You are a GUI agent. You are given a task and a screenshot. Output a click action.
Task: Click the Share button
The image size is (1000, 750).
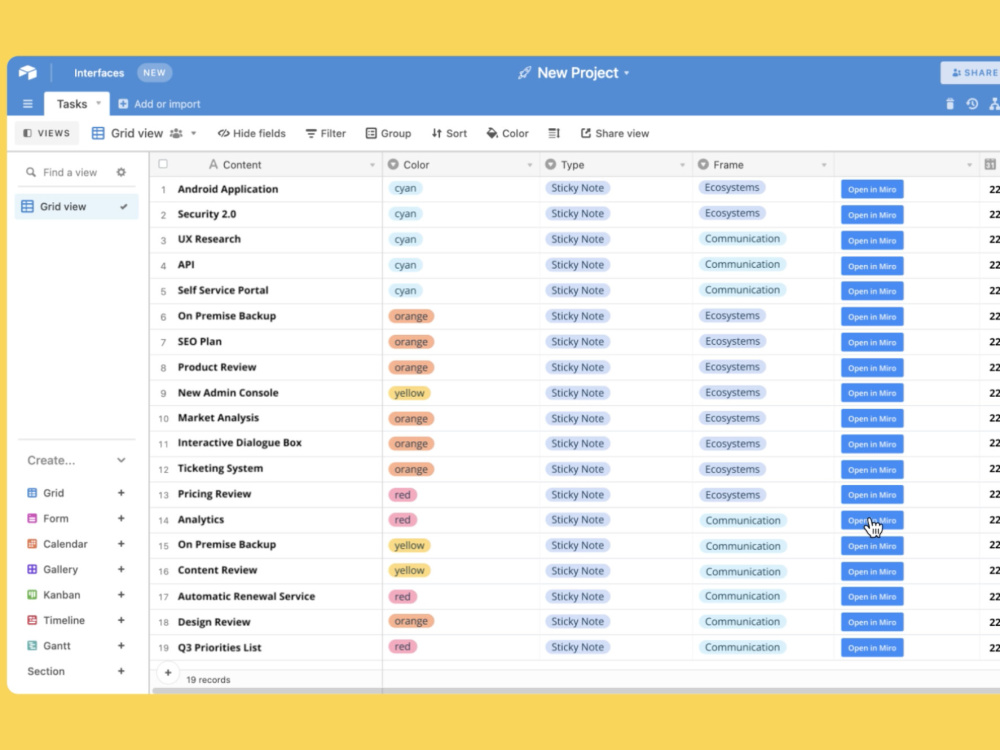click(x=971, y=73)
